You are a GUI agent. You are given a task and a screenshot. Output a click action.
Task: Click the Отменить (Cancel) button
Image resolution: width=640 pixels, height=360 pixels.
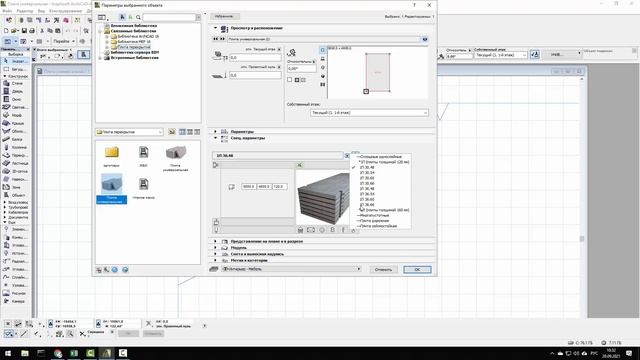383,269
